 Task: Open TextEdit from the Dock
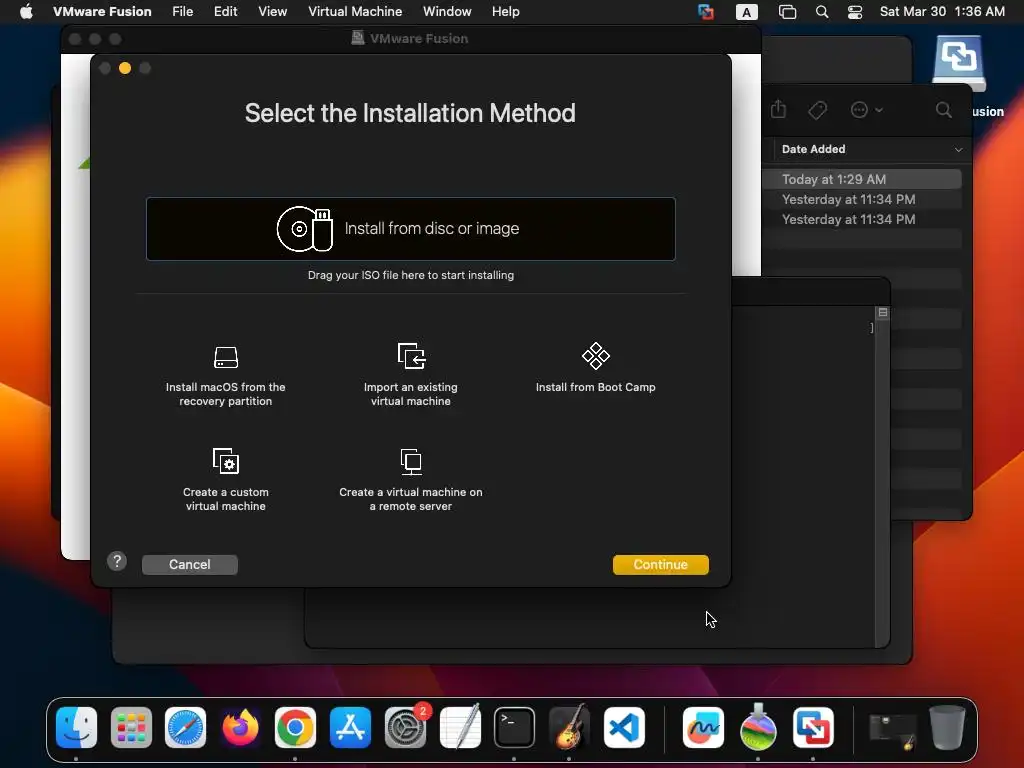[460, 727]
